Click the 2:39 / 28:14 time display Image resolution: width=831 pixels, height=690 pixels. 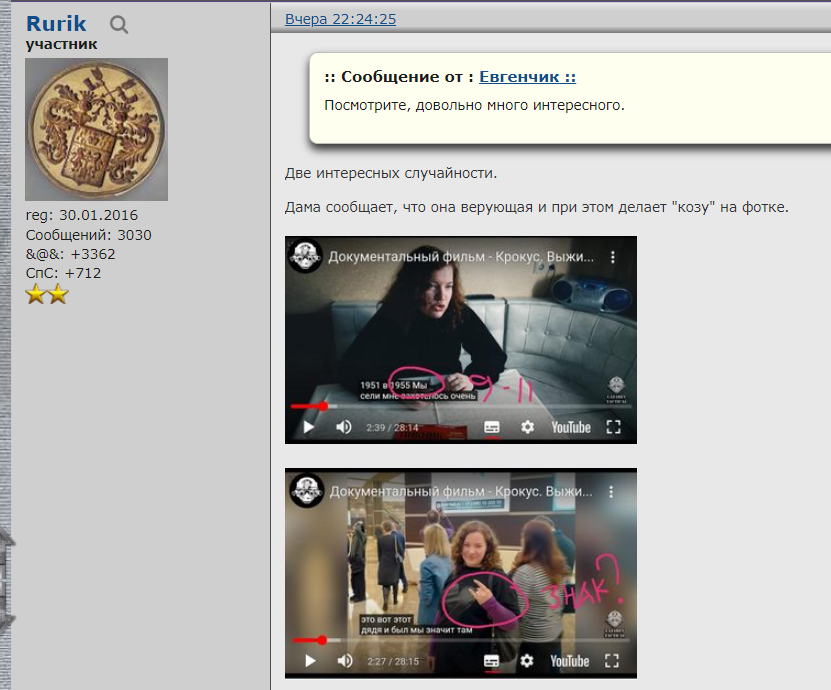pyautogui.click(x=392, y=428)
